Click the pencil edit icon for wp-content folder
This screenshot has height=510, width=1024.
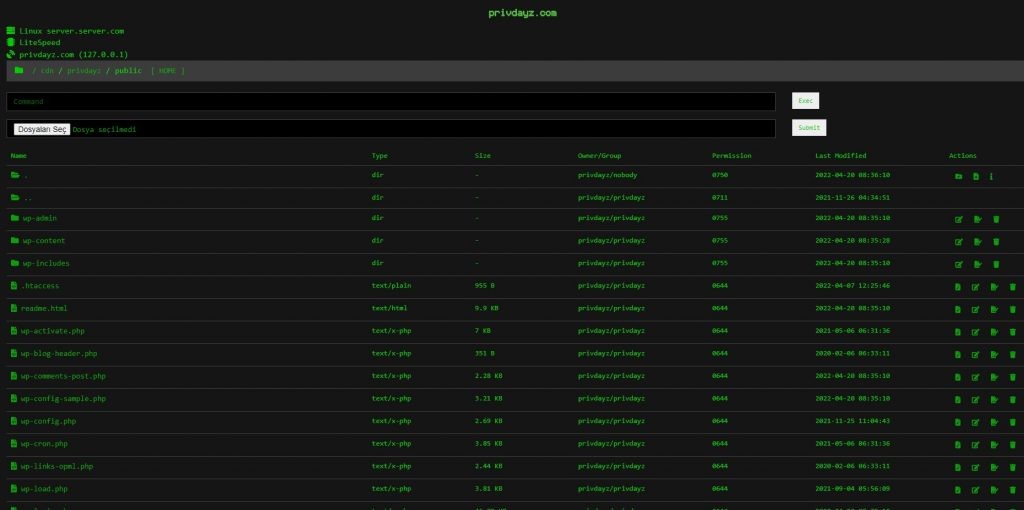click(958, 242)
